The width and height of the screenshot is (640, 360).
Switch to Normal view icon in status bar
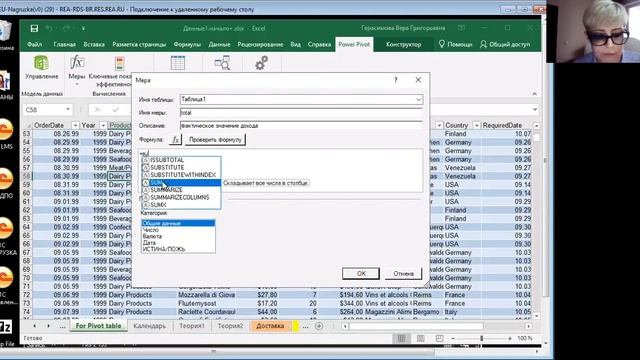401,338
